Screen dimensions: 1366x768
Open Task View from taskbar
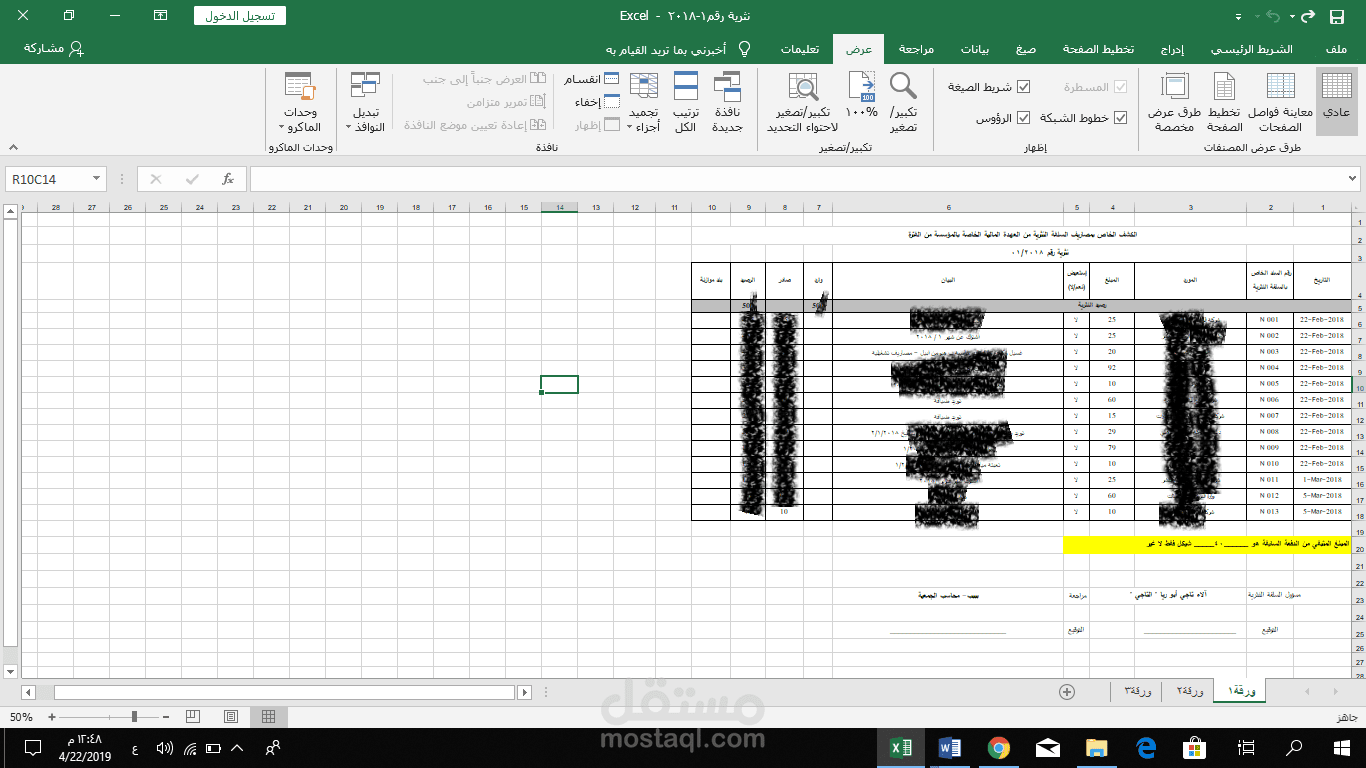pos(1245,747)
